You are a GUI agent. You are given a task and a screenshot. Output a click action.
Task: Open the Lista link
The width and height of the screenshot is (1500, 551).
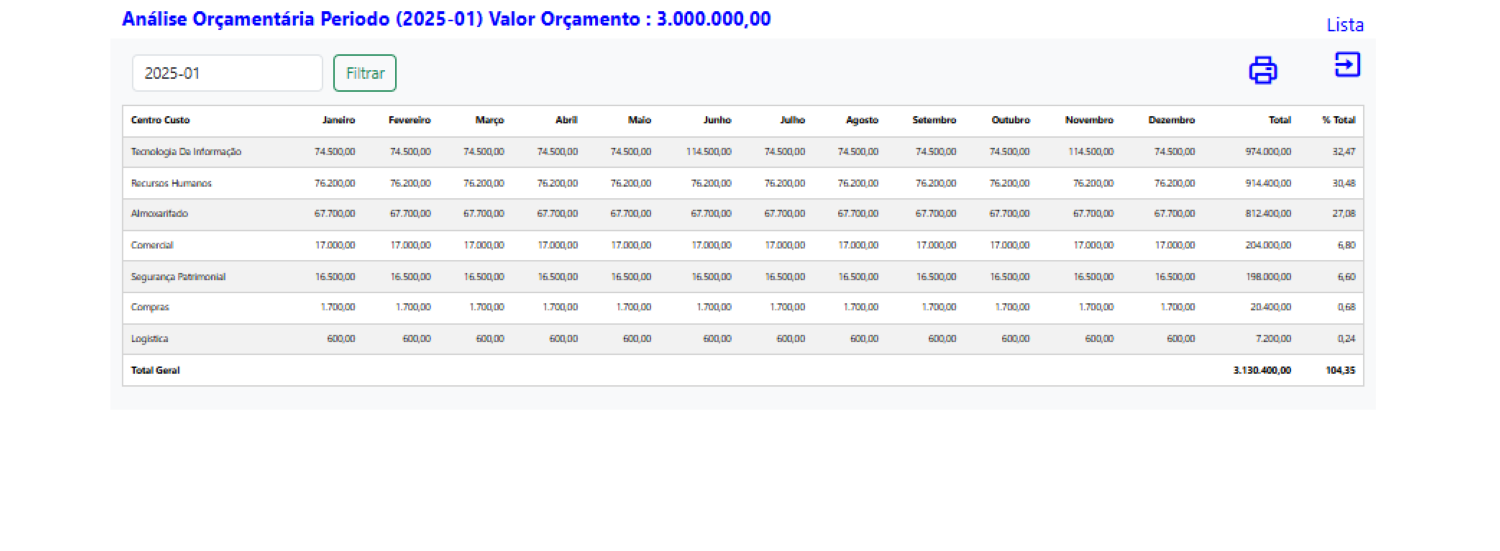click(1344, 25)
